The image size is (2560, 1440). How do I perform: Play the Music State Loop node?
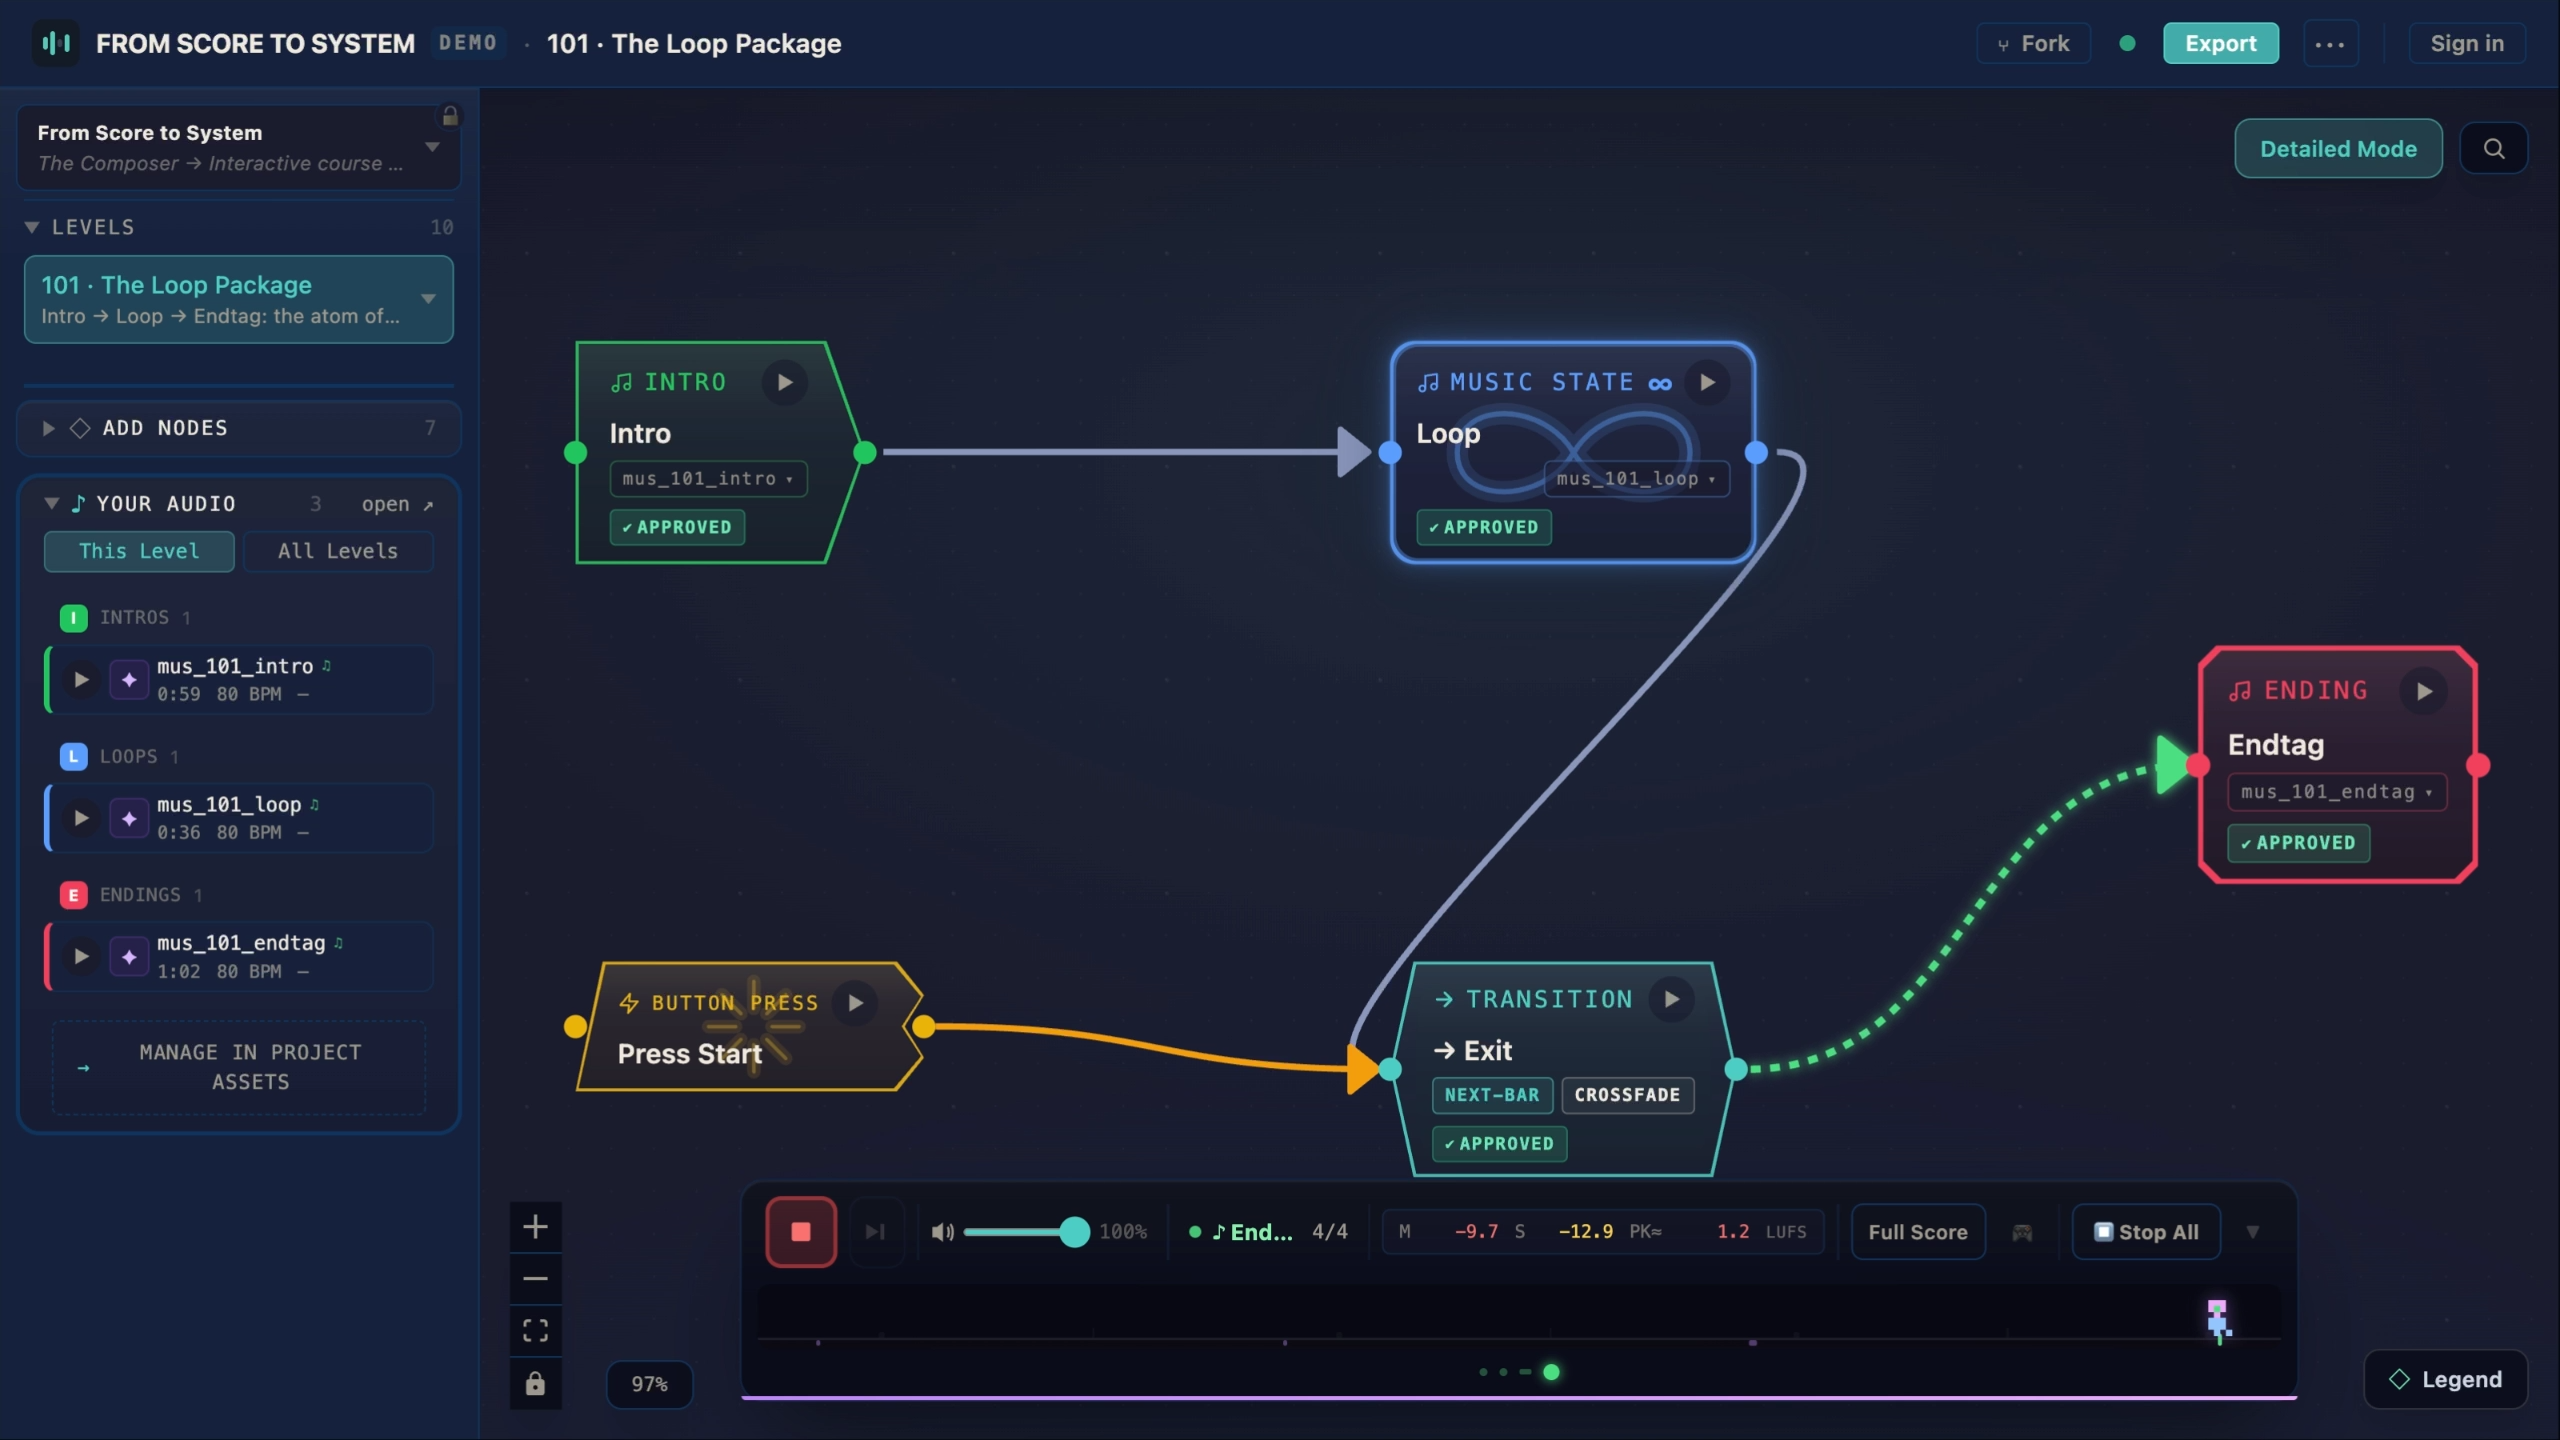(x=1708, y=382)
